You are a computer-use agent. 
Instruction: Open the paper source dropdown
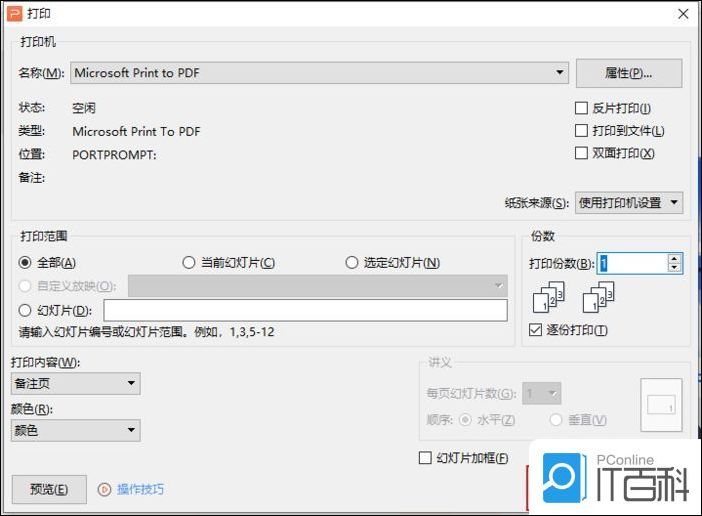click(x=629, y=203)
